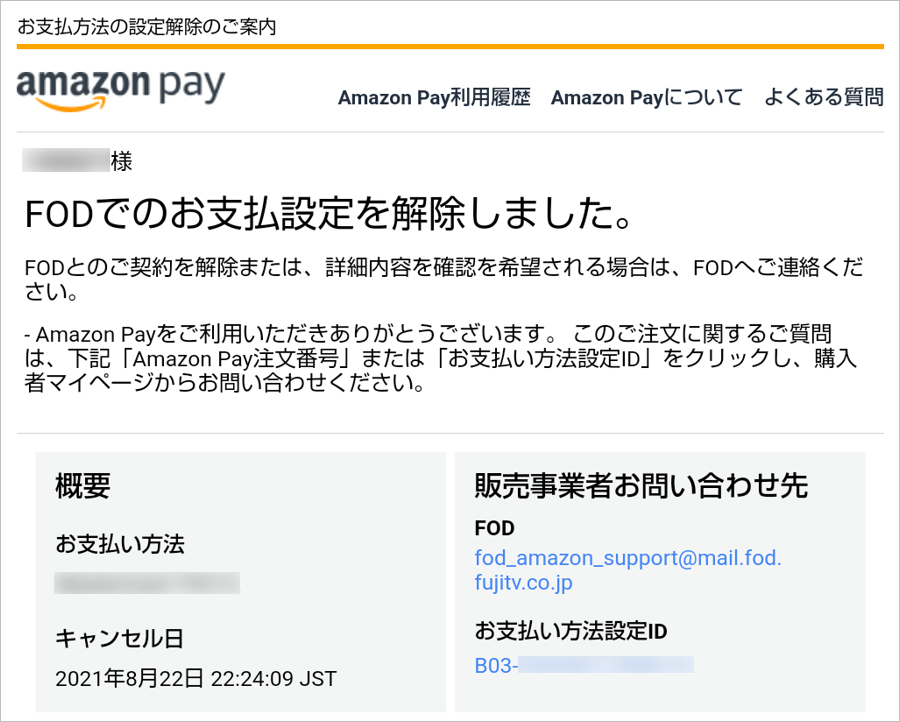The height and width of the screenshot is (722, 900).
Task: Click the bold FOD merchant name
Action: pyautogui.click(x=494, y=528)
